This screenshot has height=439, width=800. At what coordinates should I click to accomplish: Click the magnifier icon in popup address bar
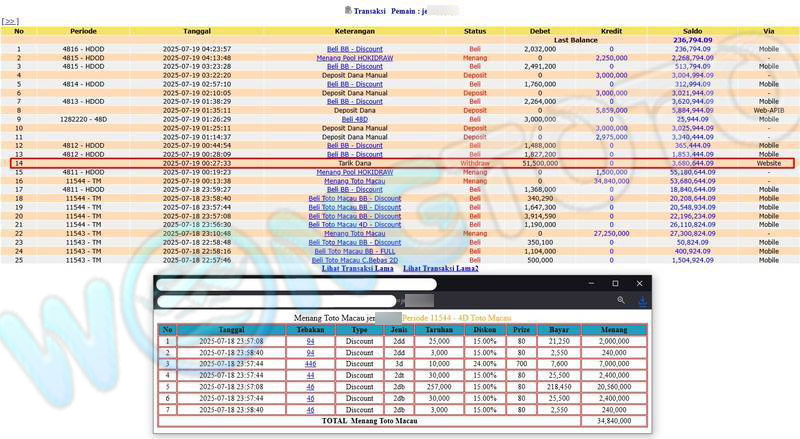pyautogui.click(x=621, y=300)
